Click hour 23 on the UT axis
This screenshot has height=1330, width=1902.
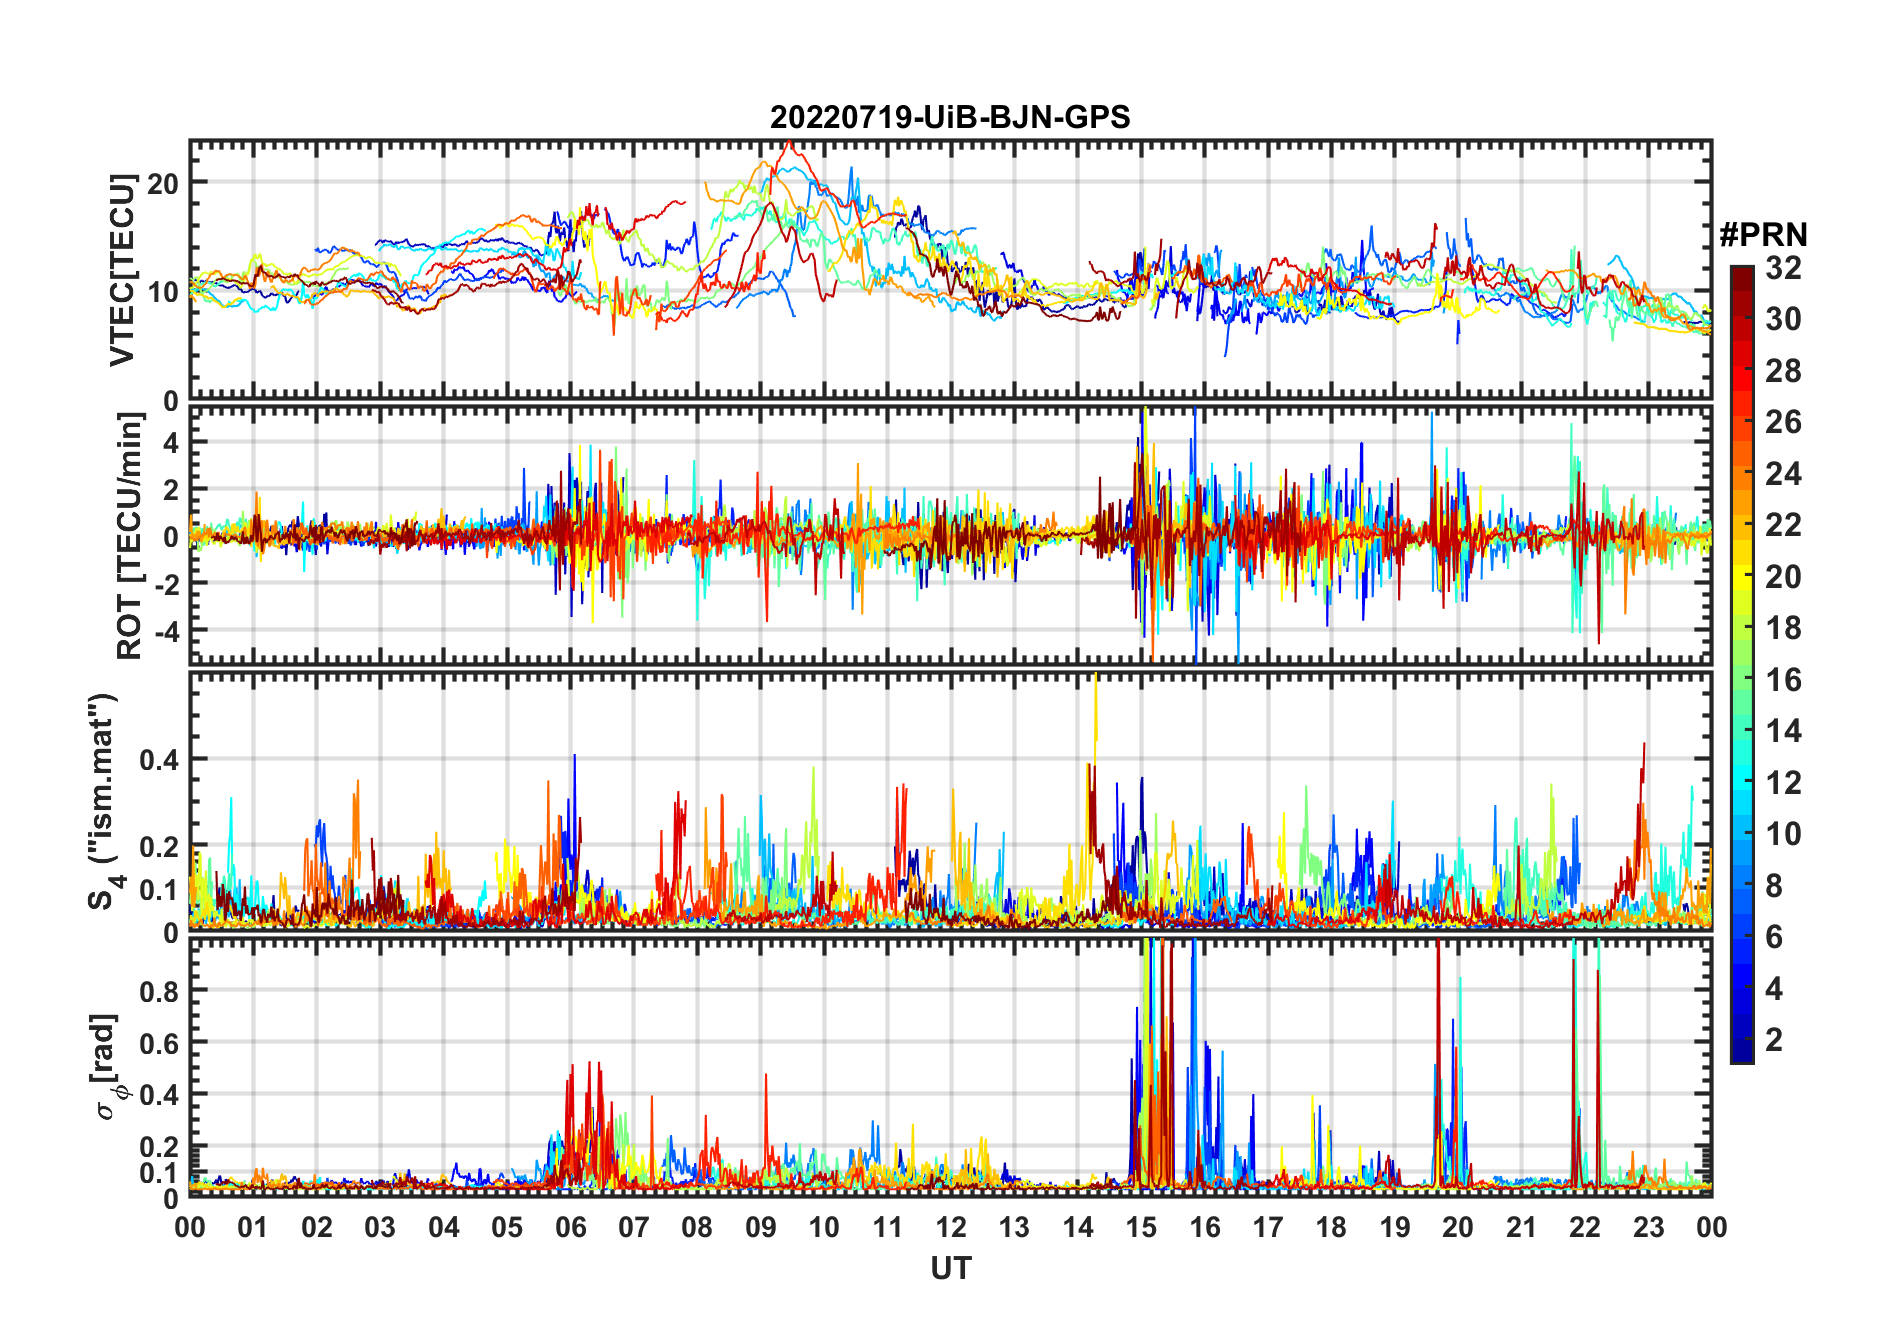1649,1227
